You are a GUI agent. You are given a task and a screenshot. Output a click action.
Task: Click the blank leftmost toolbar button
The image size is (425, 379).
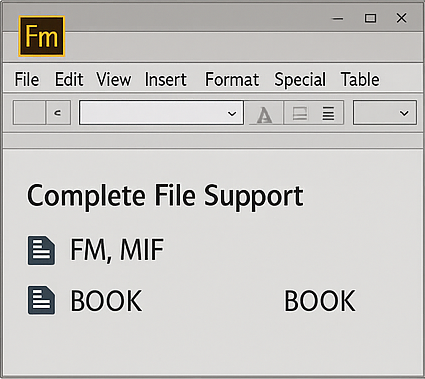point(29,113)
